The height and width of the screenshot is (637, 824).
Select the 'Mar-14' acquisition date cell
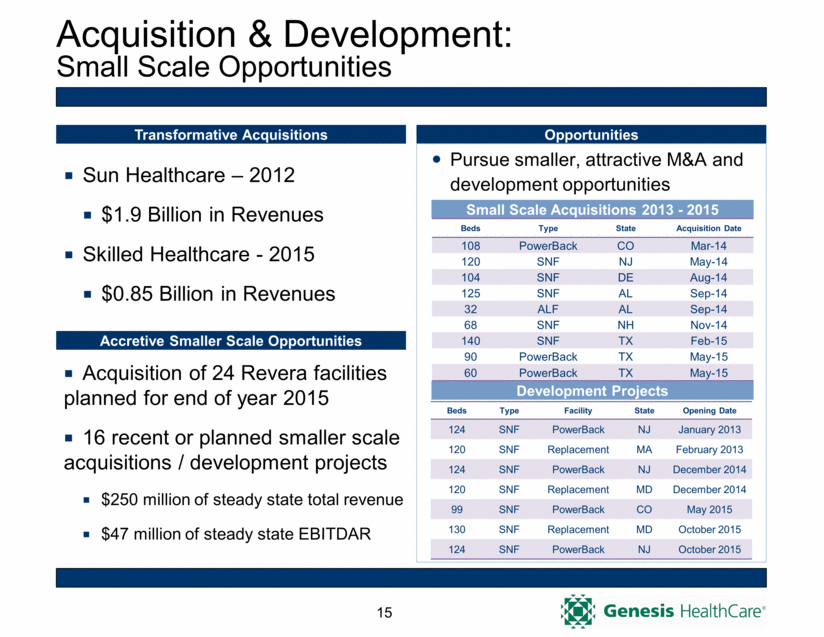[708, 245]
